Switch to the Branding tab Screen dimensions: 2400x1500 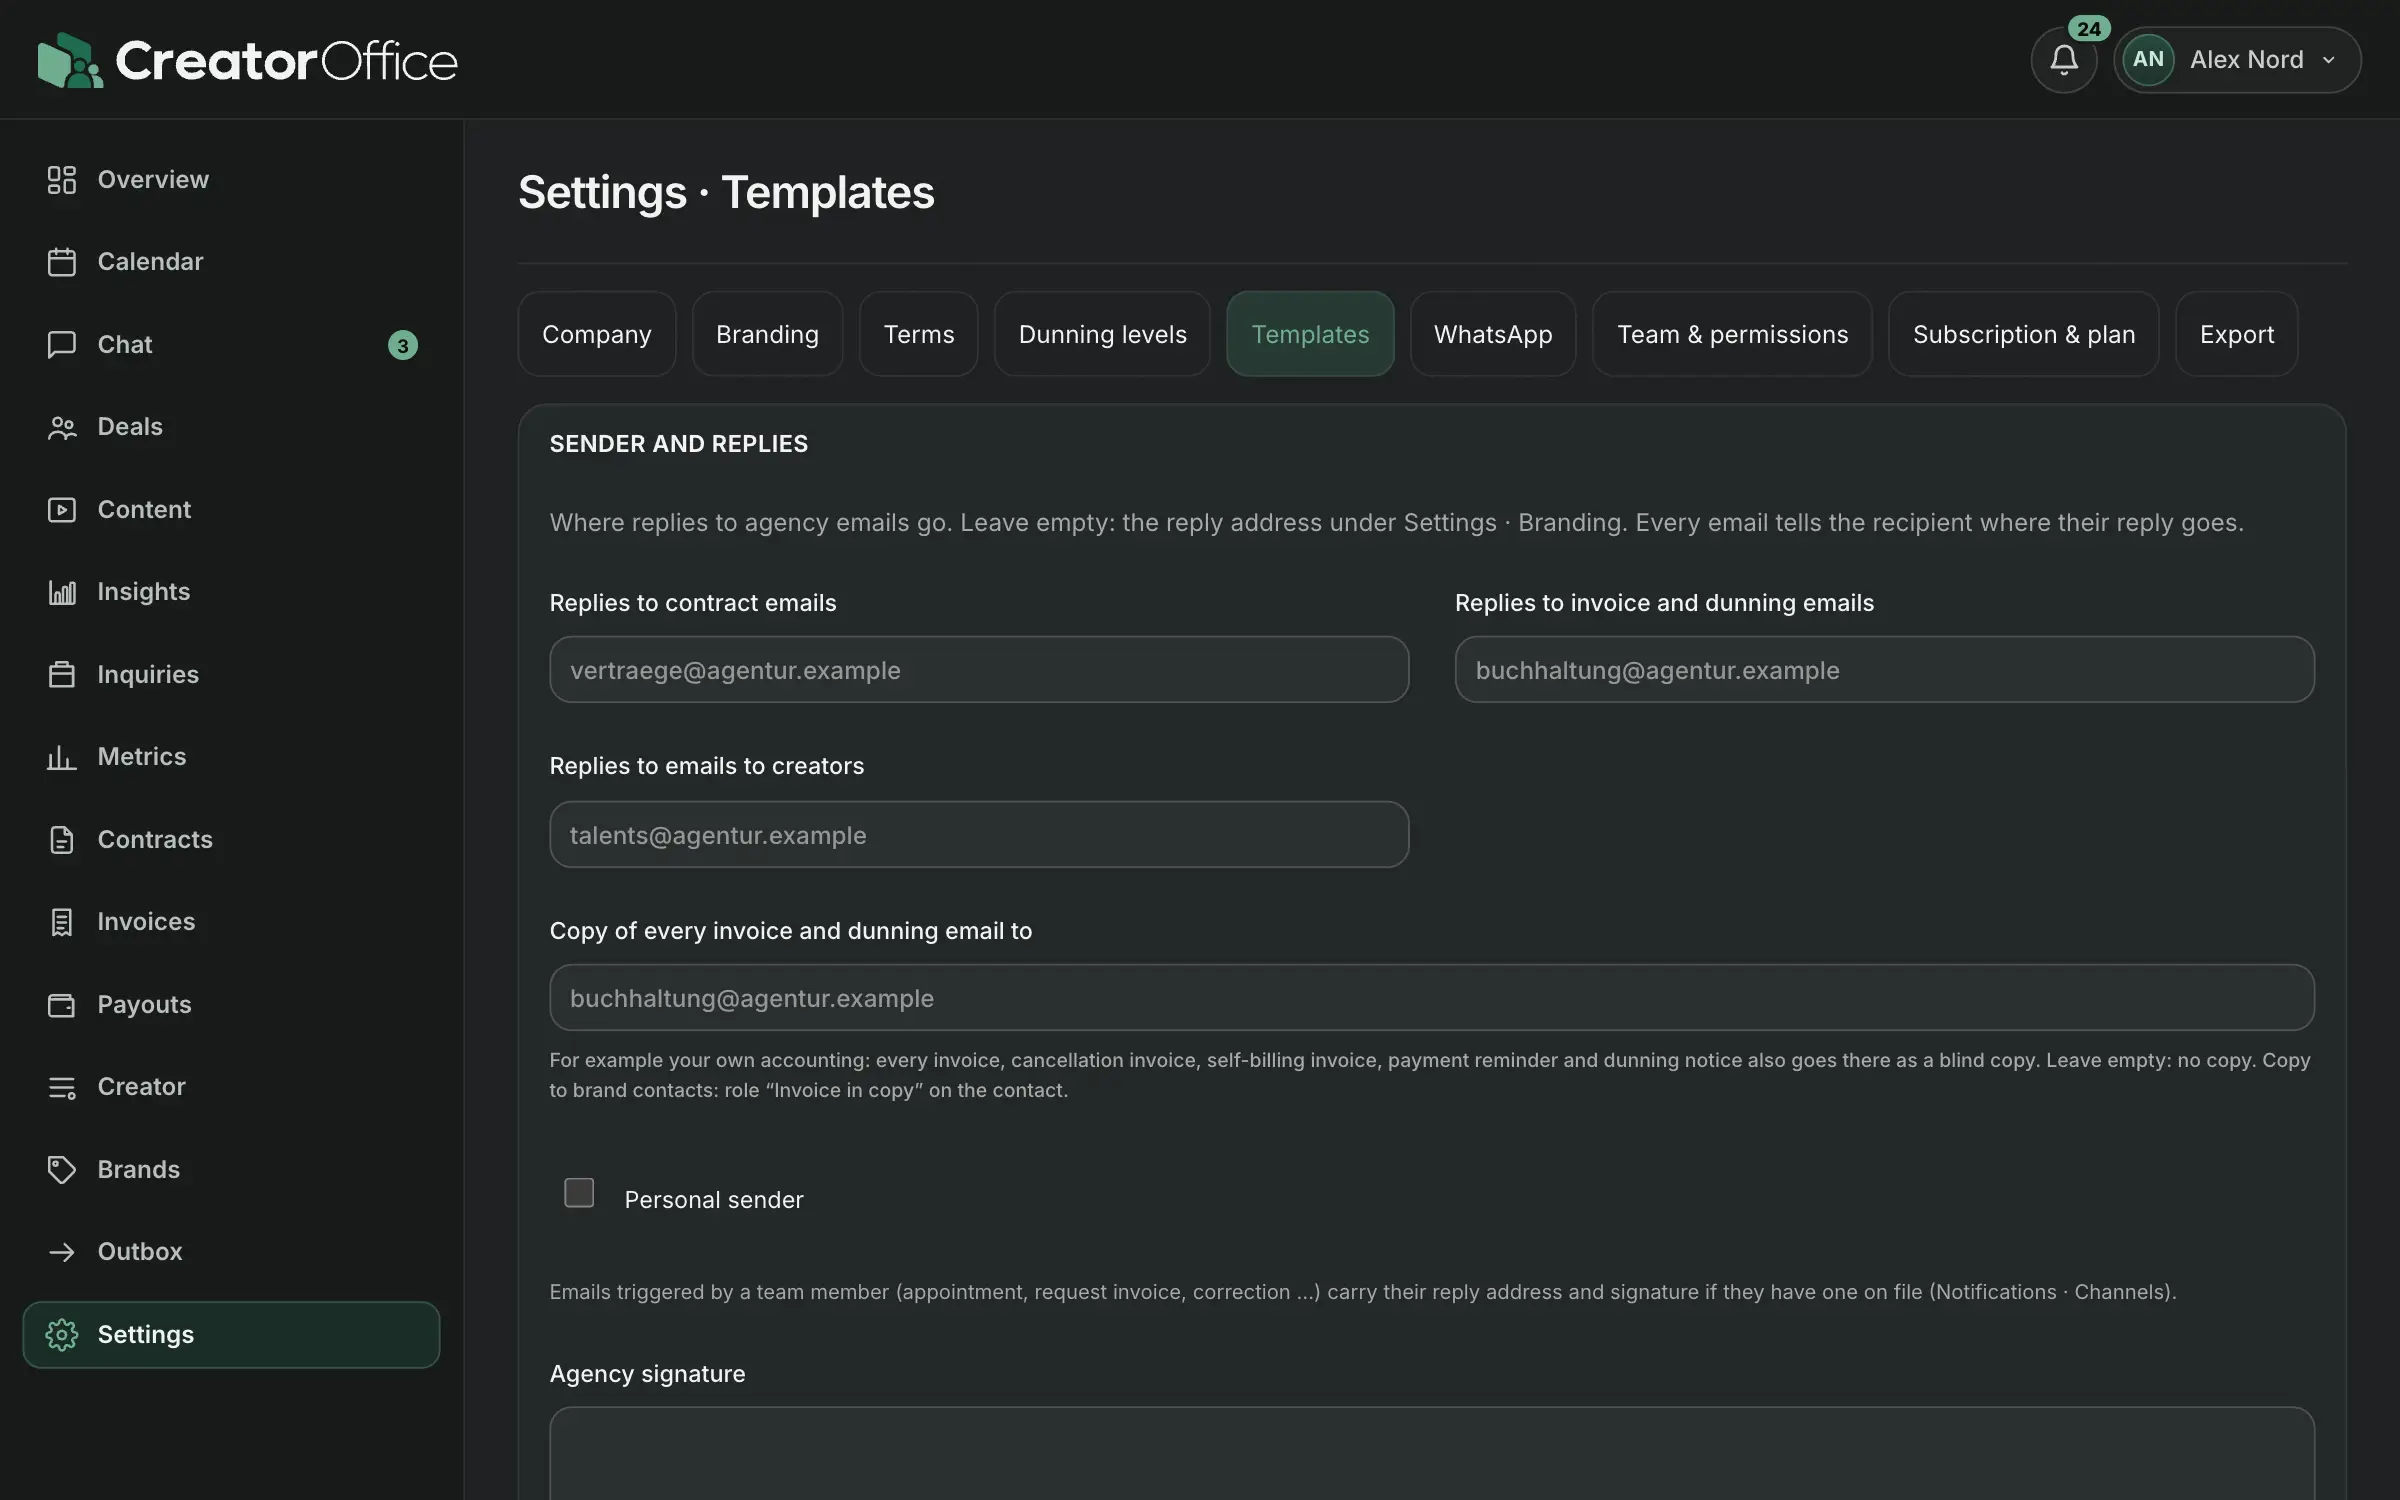point(767,334)
